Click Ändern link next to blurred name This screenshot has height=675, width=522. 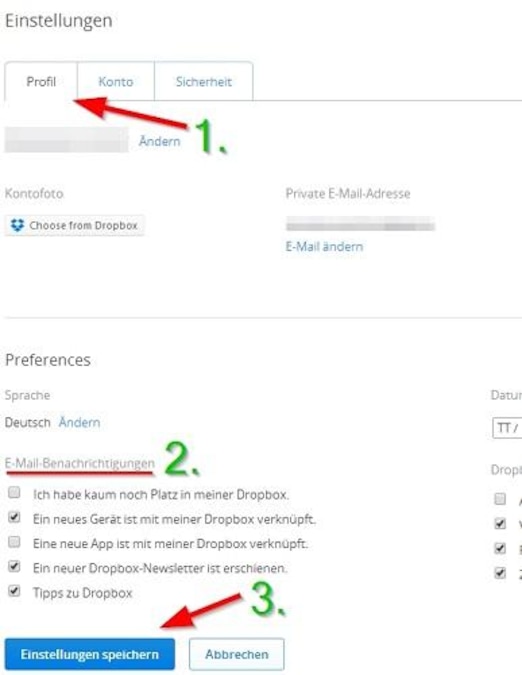pyautogui.click(x=159, y=141)
